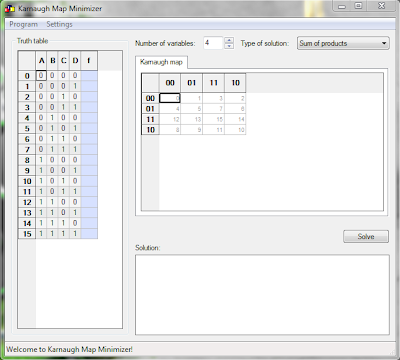
Task: Select Karnaugh map cell 8
Action: (x=170, y=130)
